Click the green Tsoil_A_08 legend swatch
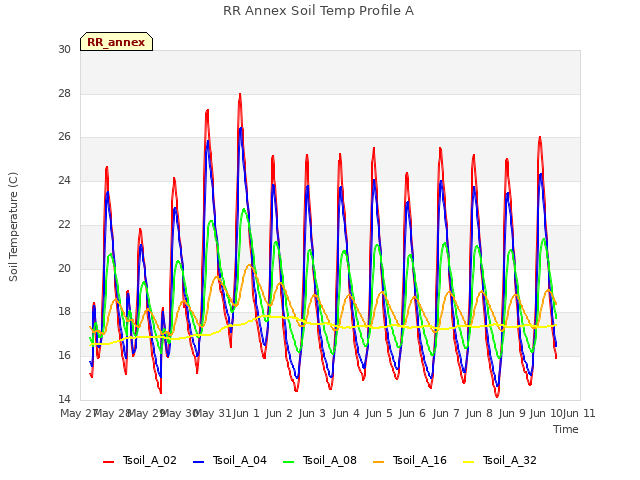Viewport: 640px width, 480px height. tap(289, 462)
